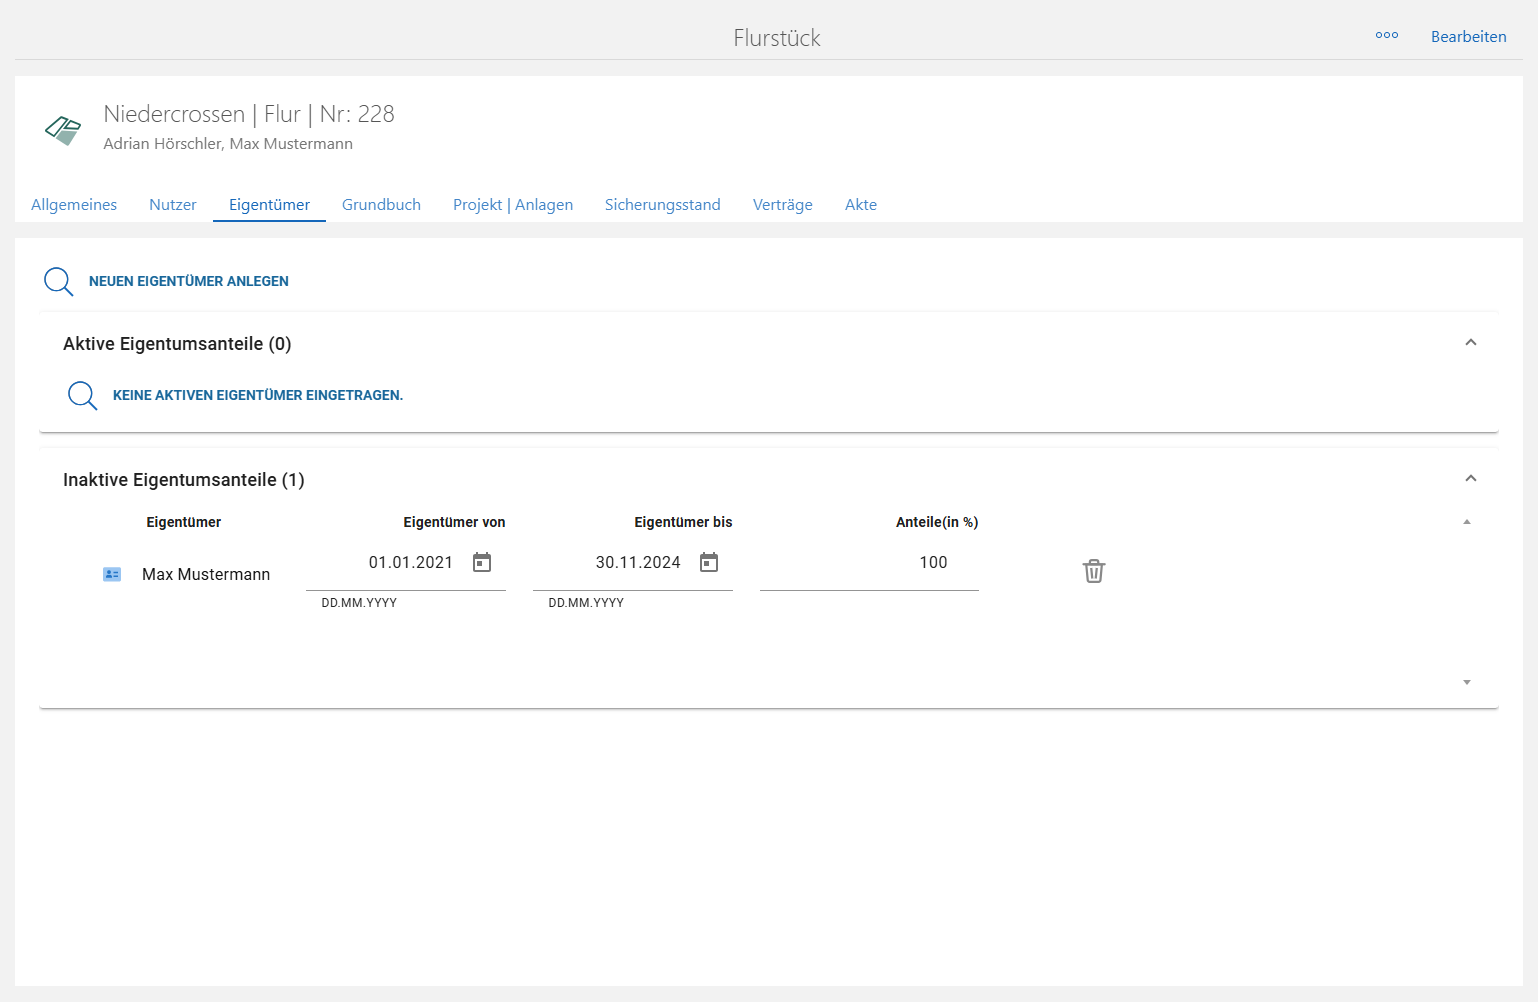Switch to the Grundbuch tab
This screenshot has height=1002, width=1538.
(381, 205)
